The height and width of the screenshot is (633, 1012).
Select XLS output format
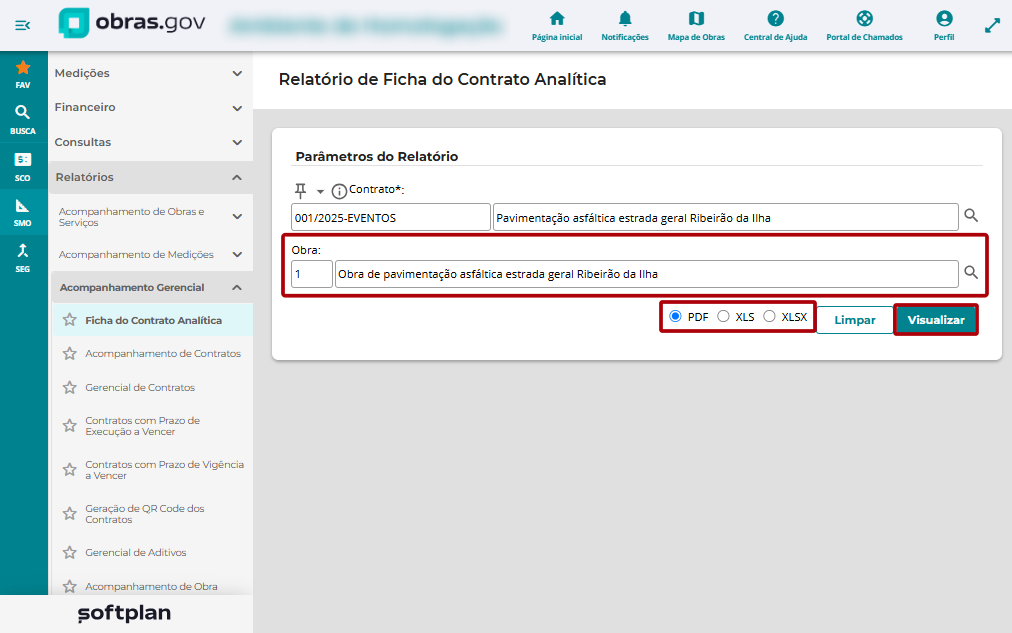(724, 316)
